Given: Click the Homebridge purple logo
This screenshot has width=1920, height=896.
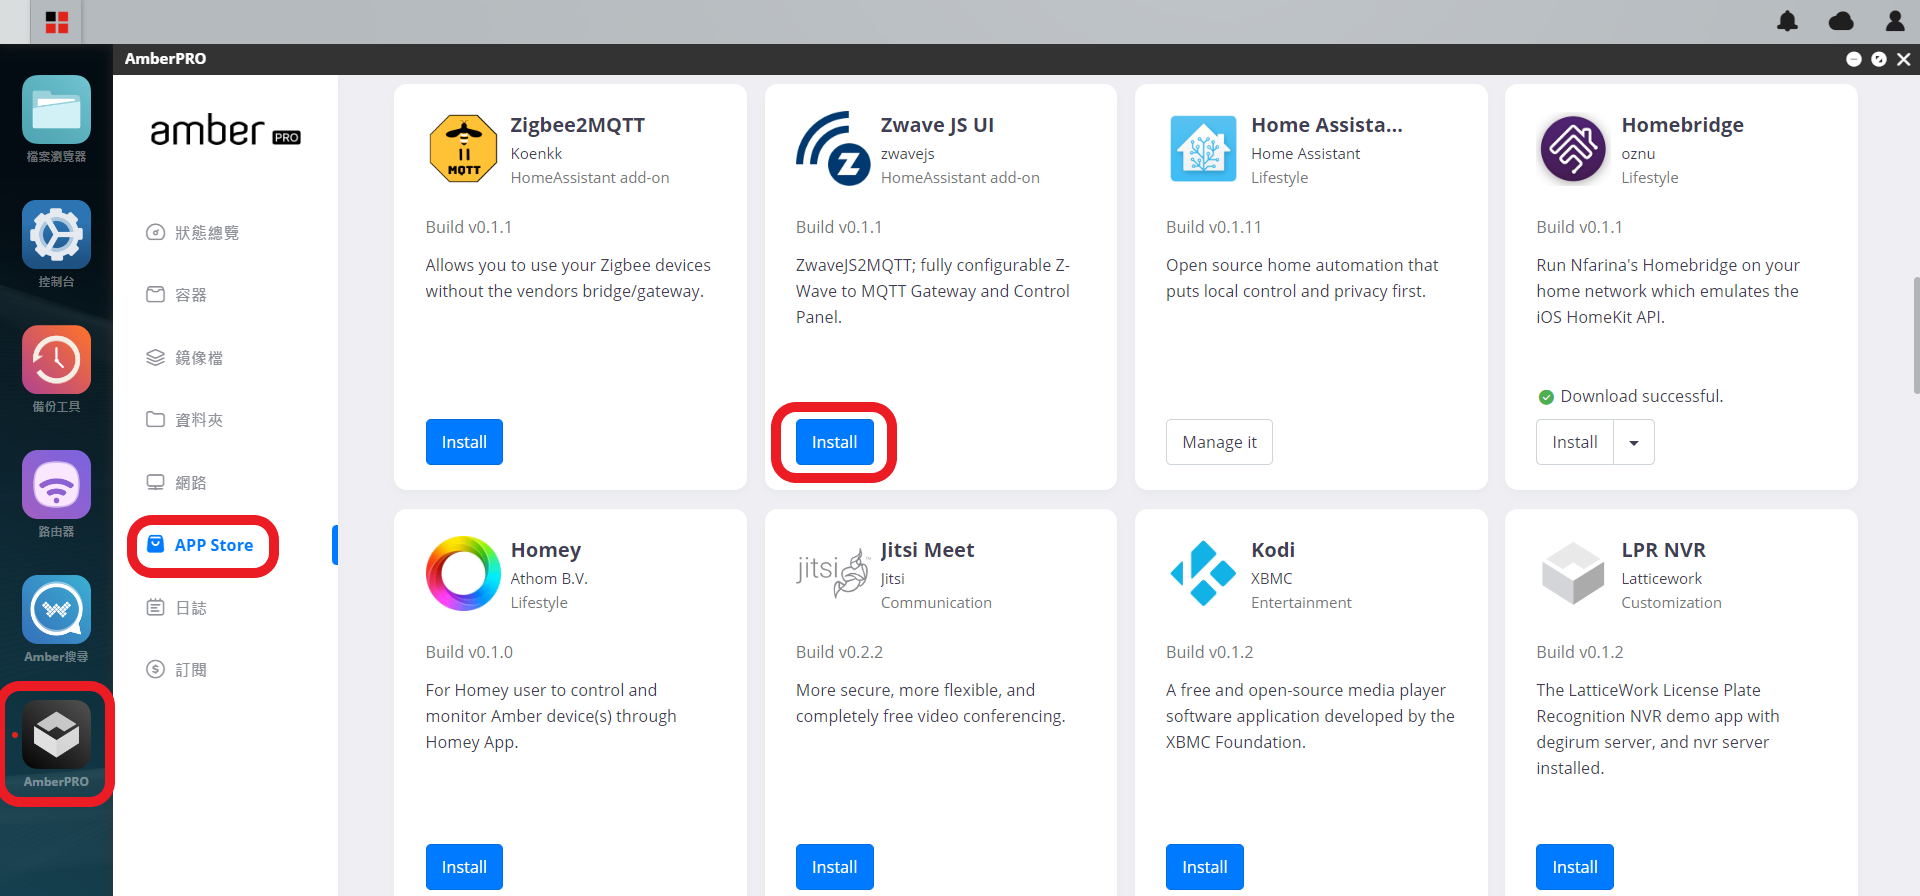Looking at the screenshot, I should [x=1573, y=148].
